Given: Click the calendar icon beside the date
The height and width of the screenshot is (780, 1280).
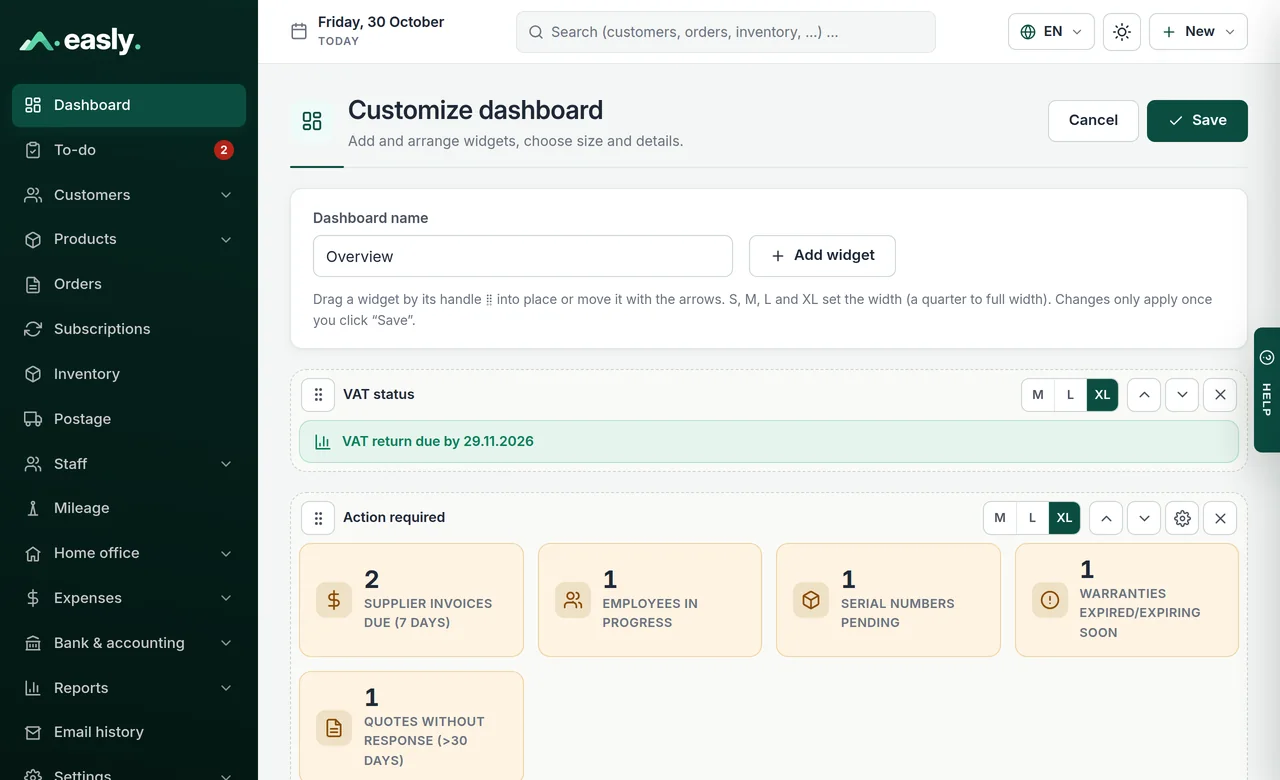Looking at the screenshot, I should pos(299,31).
